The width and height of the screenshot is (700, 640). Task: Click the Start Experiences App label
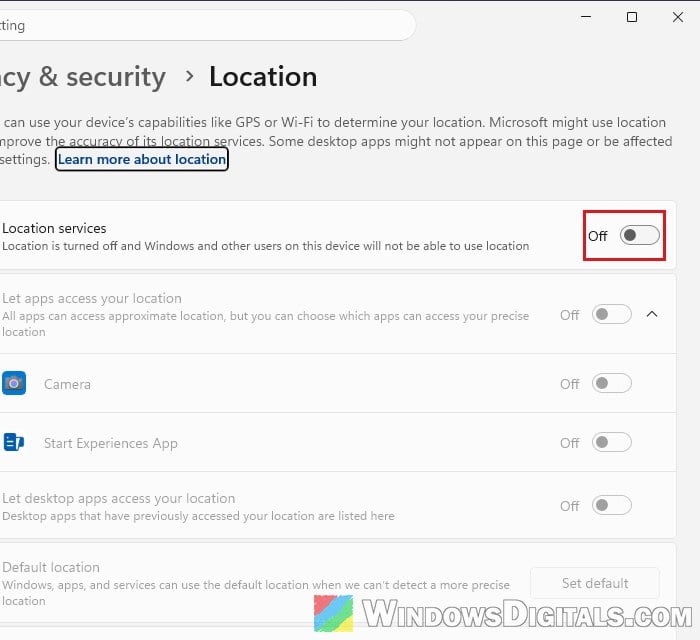[x=111, y=443]
